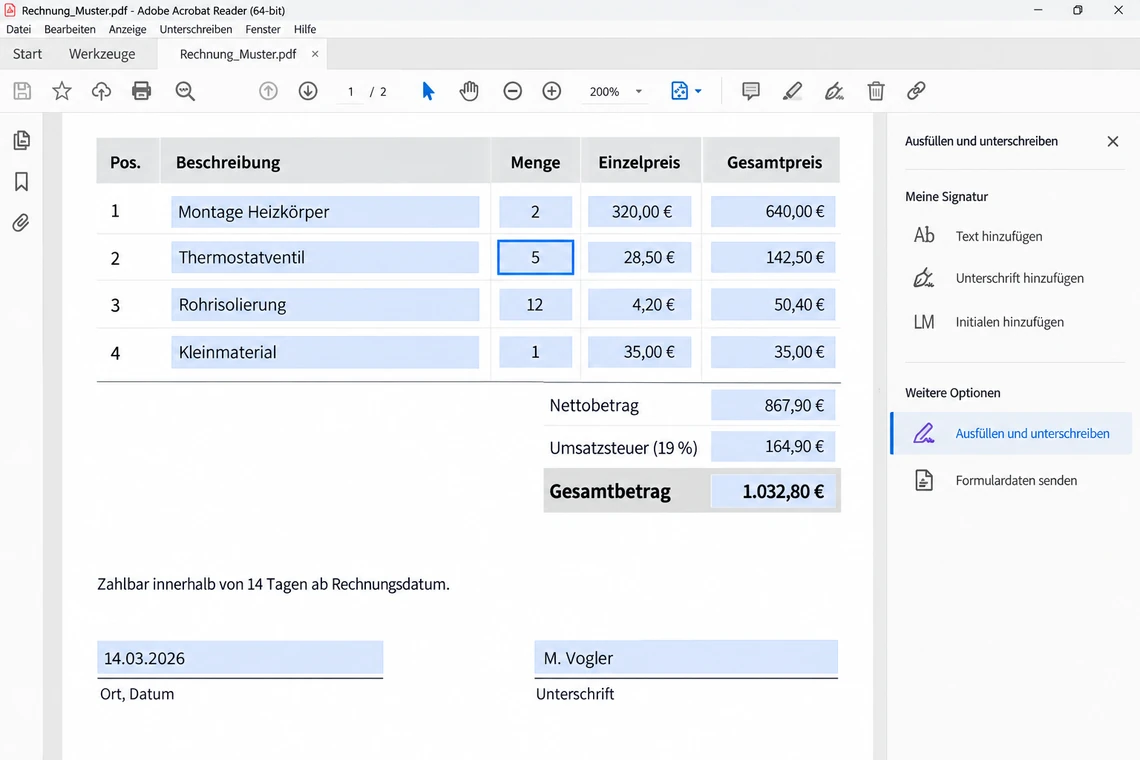Screen dimensions: 1140x760
Task: Open the find text magnifier icon
Action: pos(185,91)
